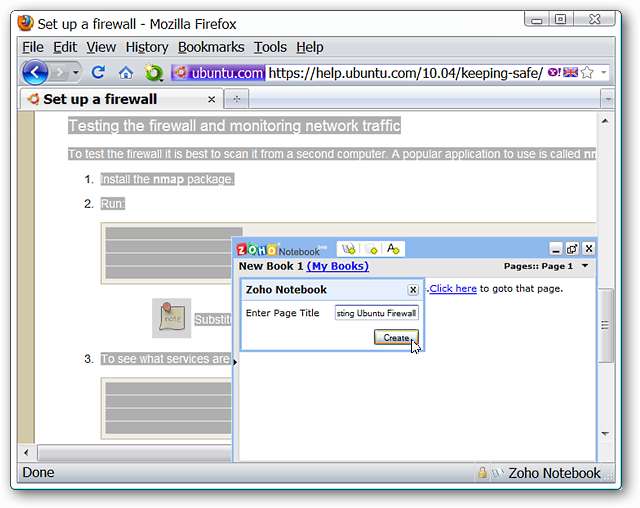Screen dimensions: 640x508
Task: Click horizontal scrollbar left arrow
Action: click(x=27, y=452)
